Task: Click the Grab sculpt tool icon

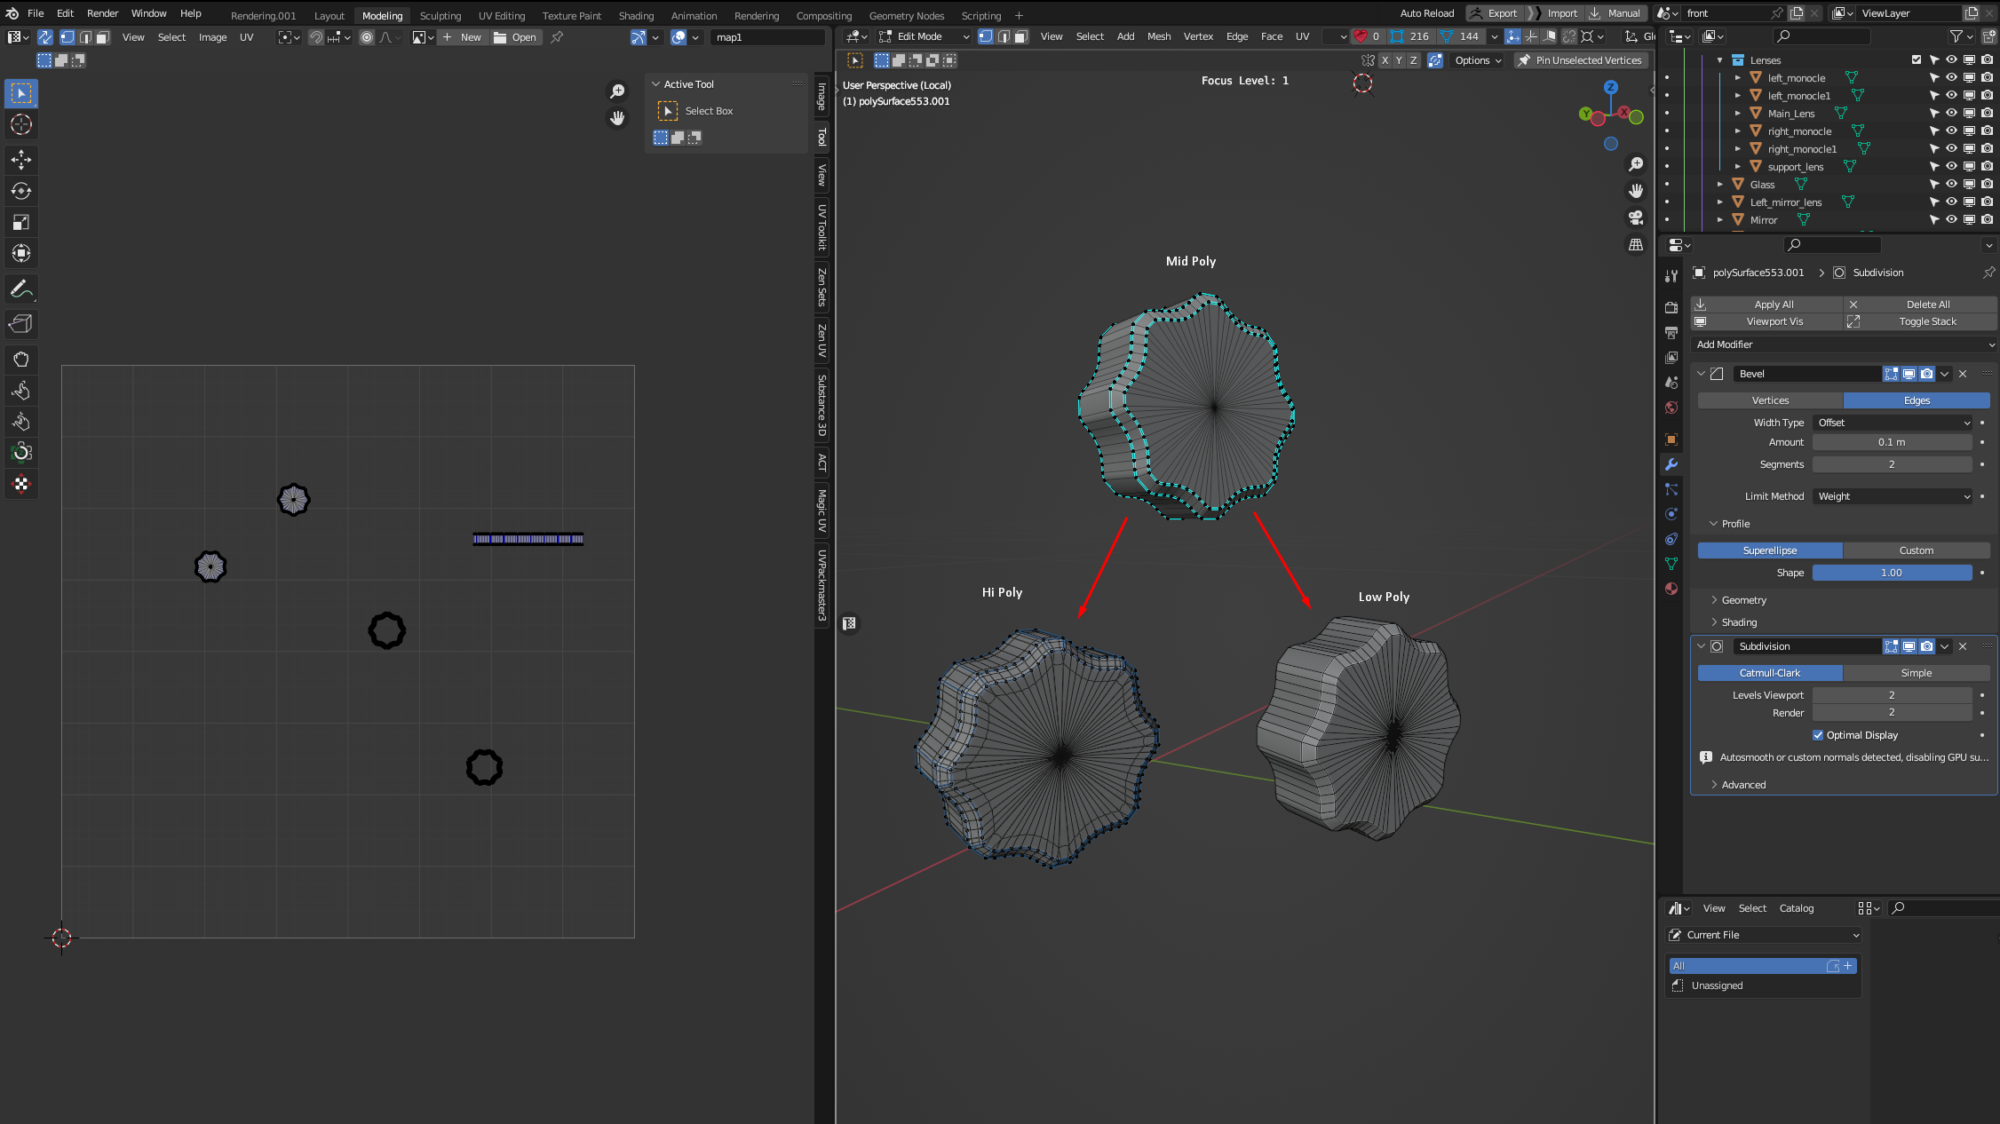Action: [21, 359]
